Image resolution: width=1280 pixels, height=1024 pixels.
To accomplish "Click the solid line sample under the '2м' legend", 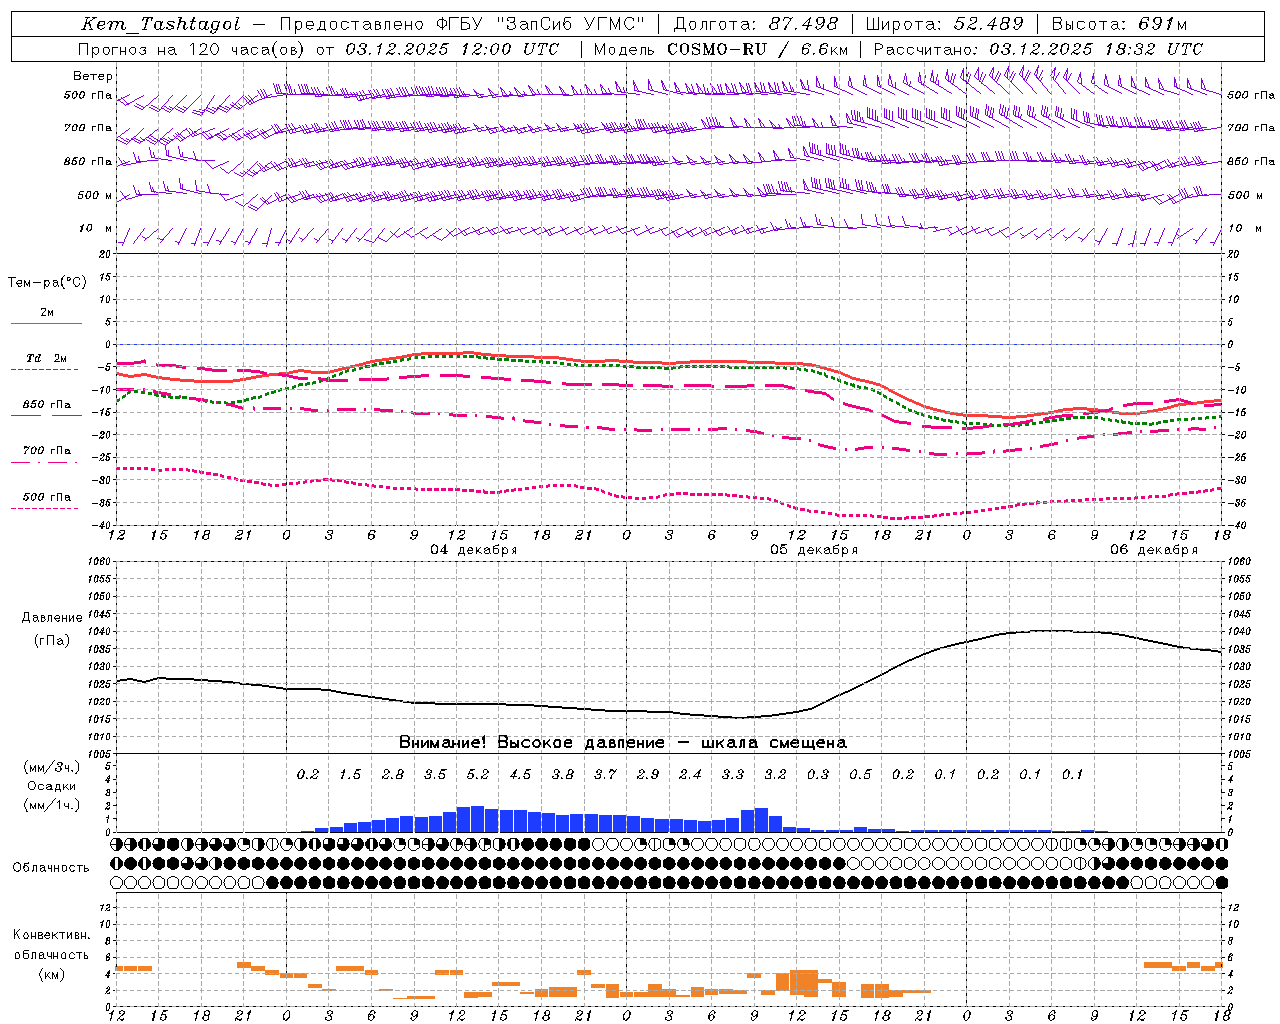I will [x=46, y=323].
